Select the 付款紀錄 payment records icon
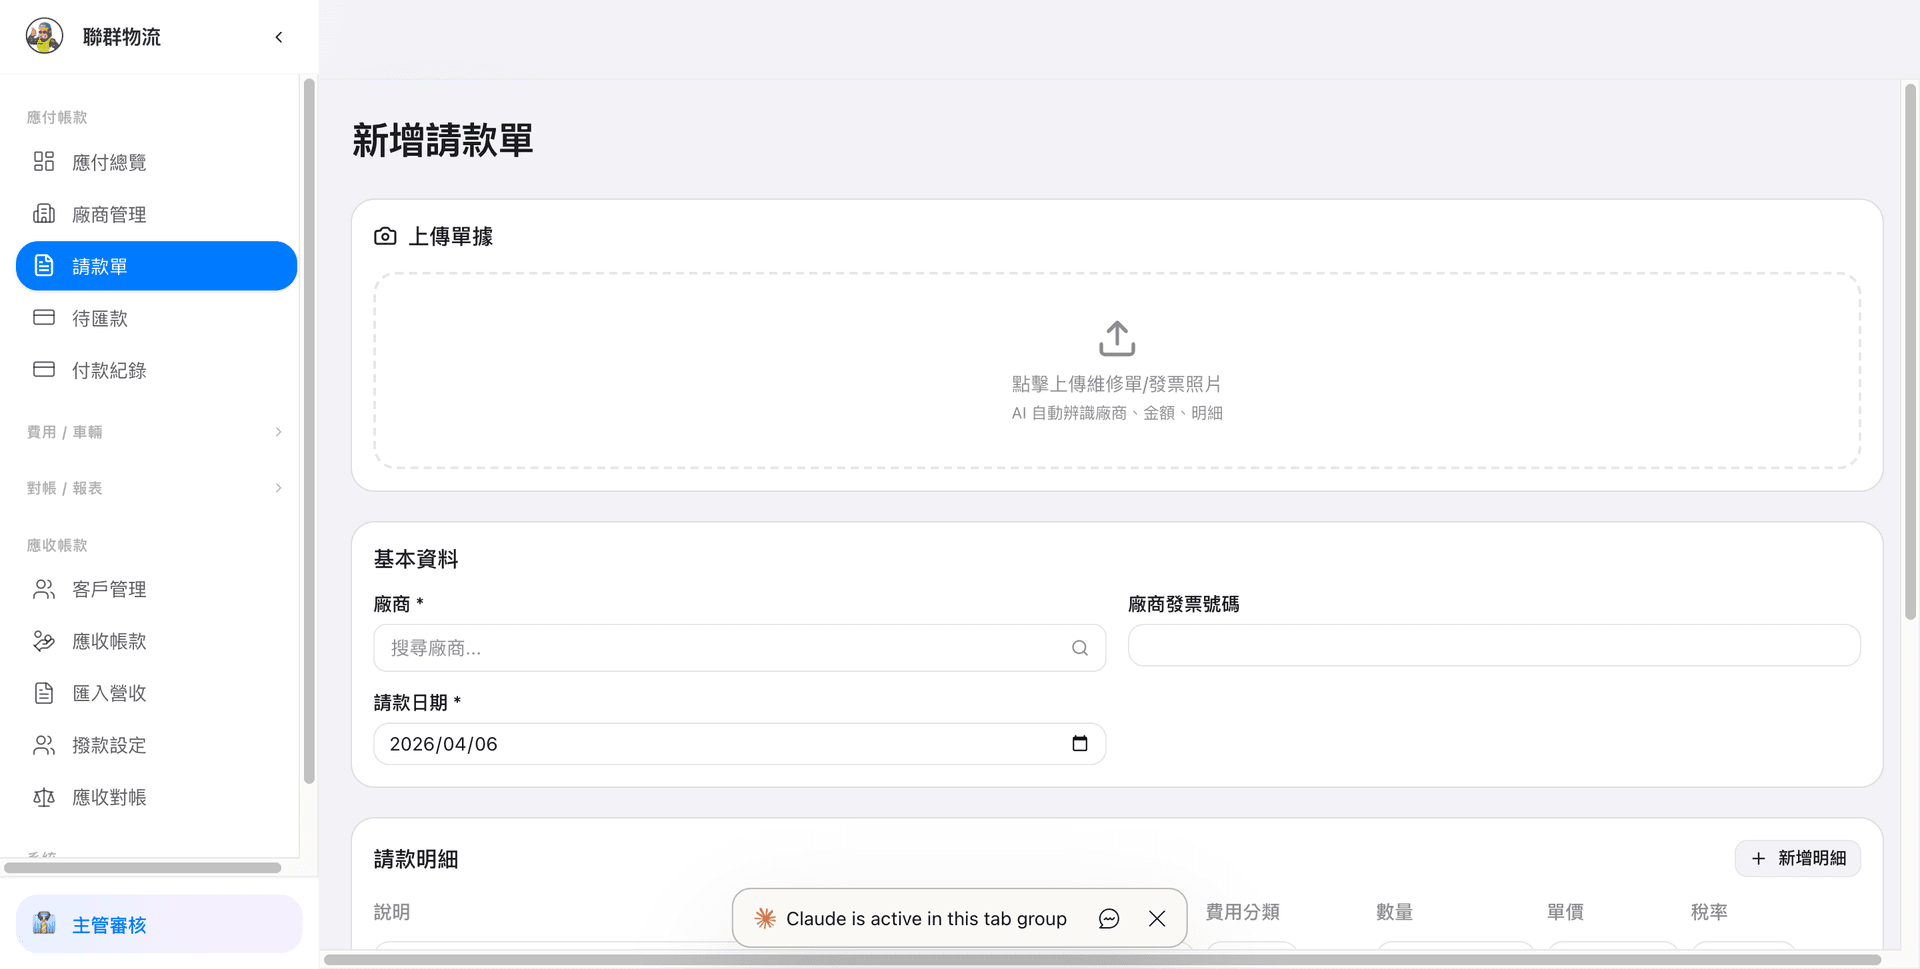Image resolution: width=1920 pixels, height=969 pixels. (x=43, y=369)
